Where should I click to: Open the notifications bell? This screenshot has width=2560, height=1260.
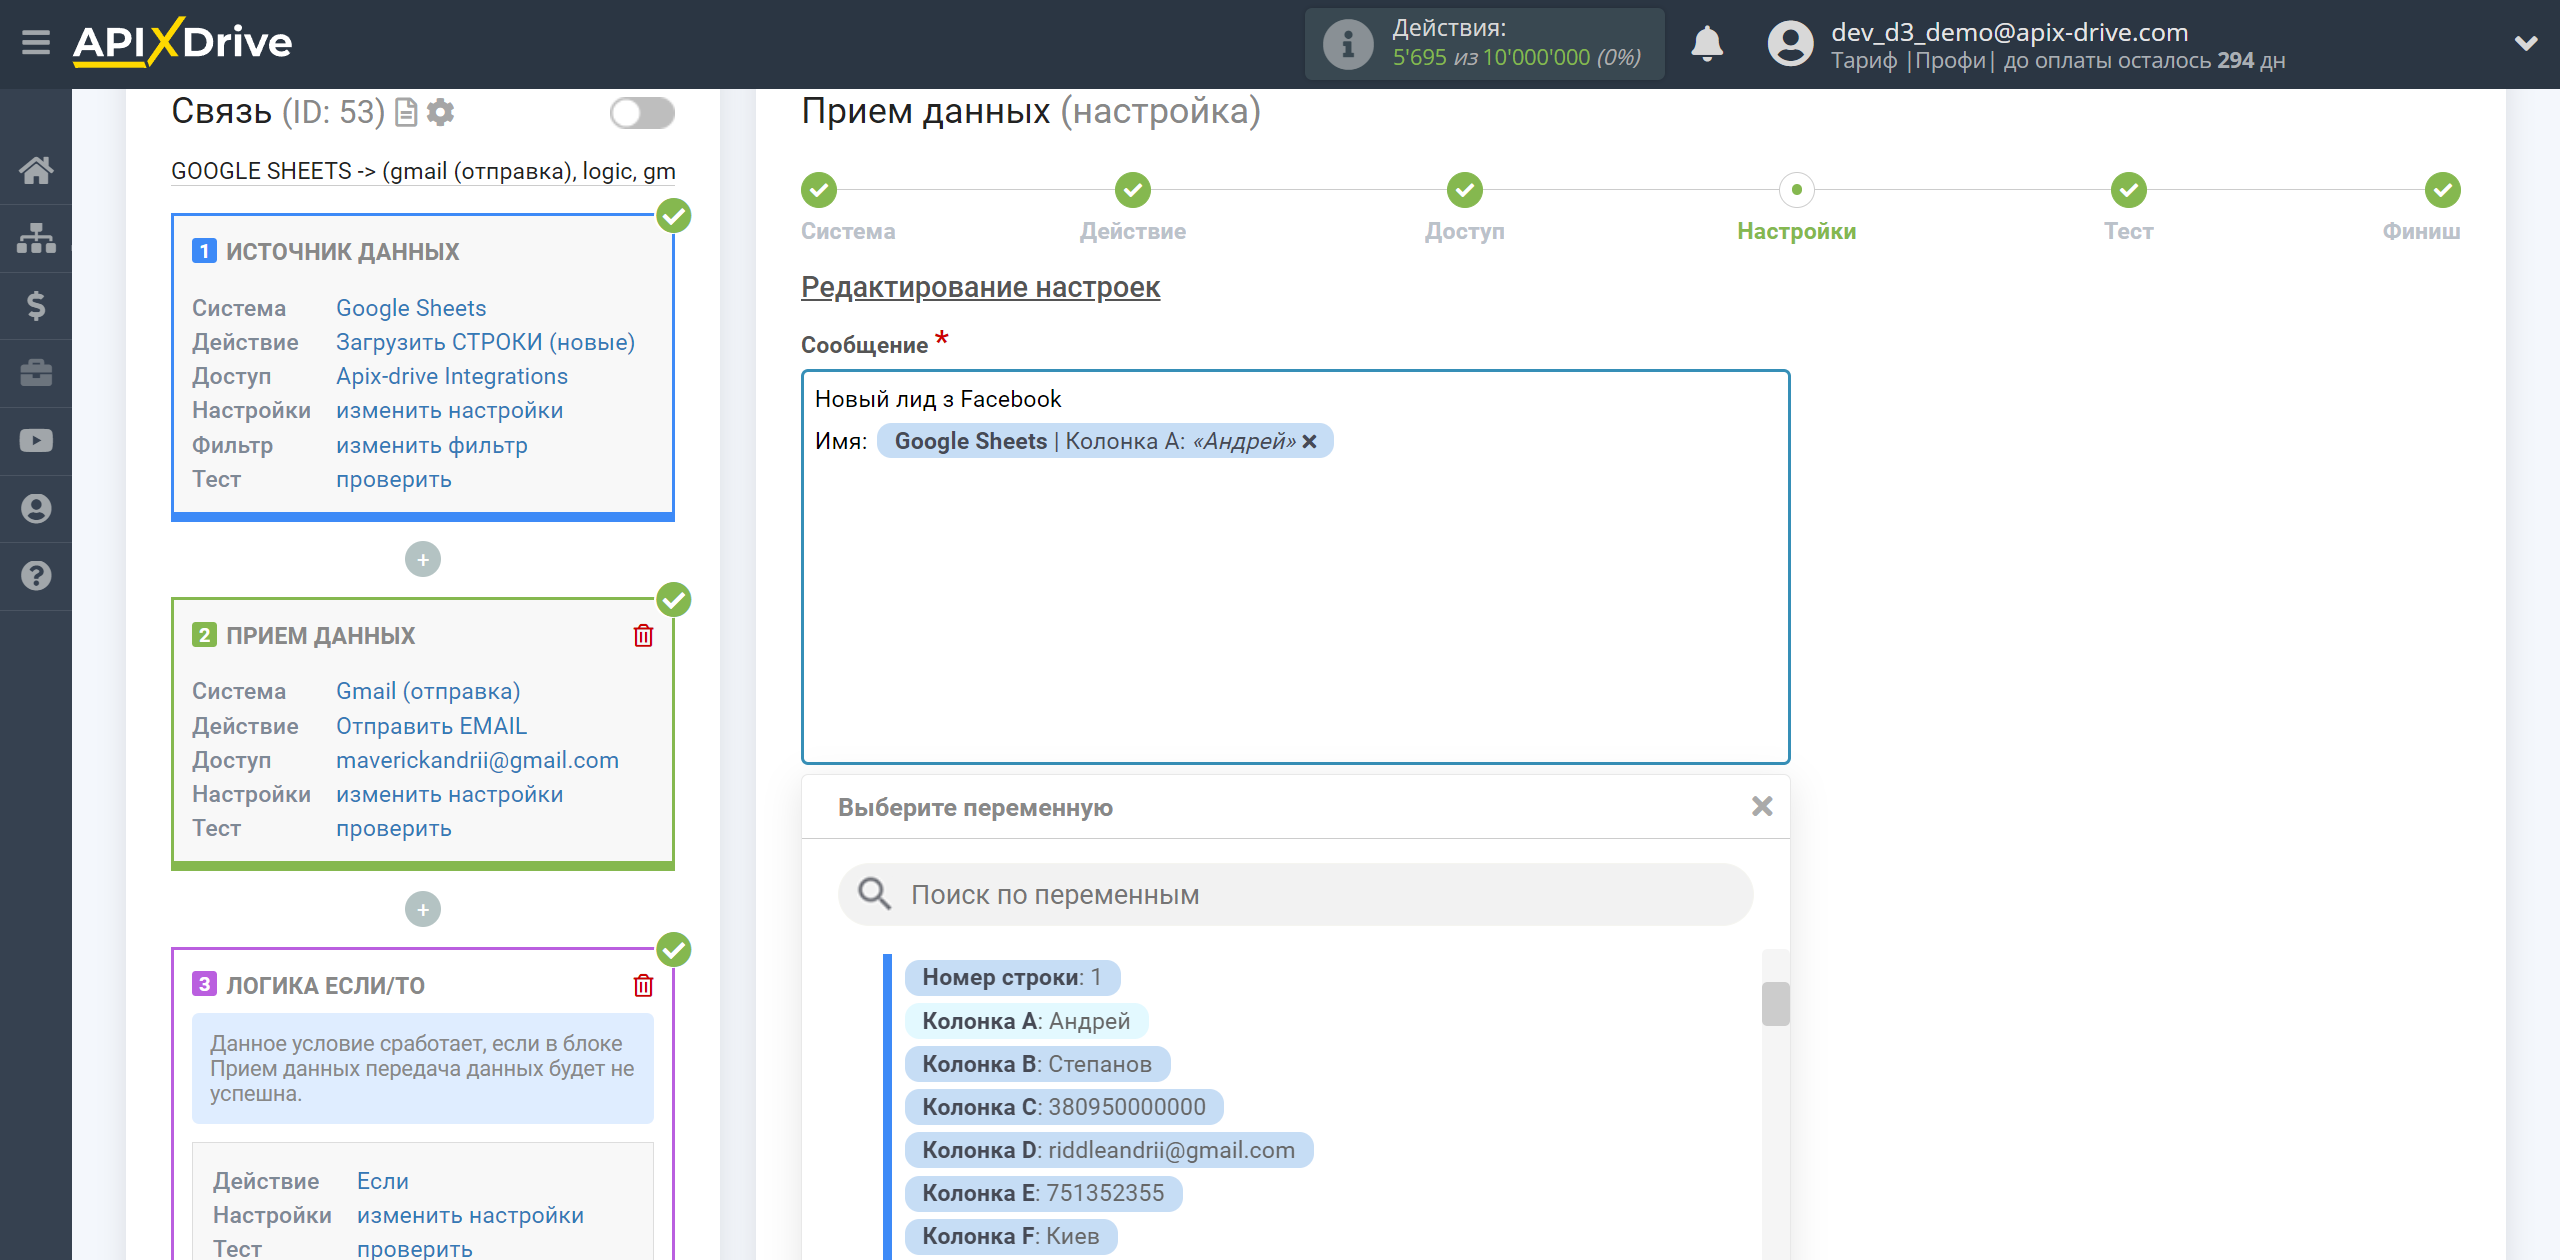click(x=1707, y=44)
